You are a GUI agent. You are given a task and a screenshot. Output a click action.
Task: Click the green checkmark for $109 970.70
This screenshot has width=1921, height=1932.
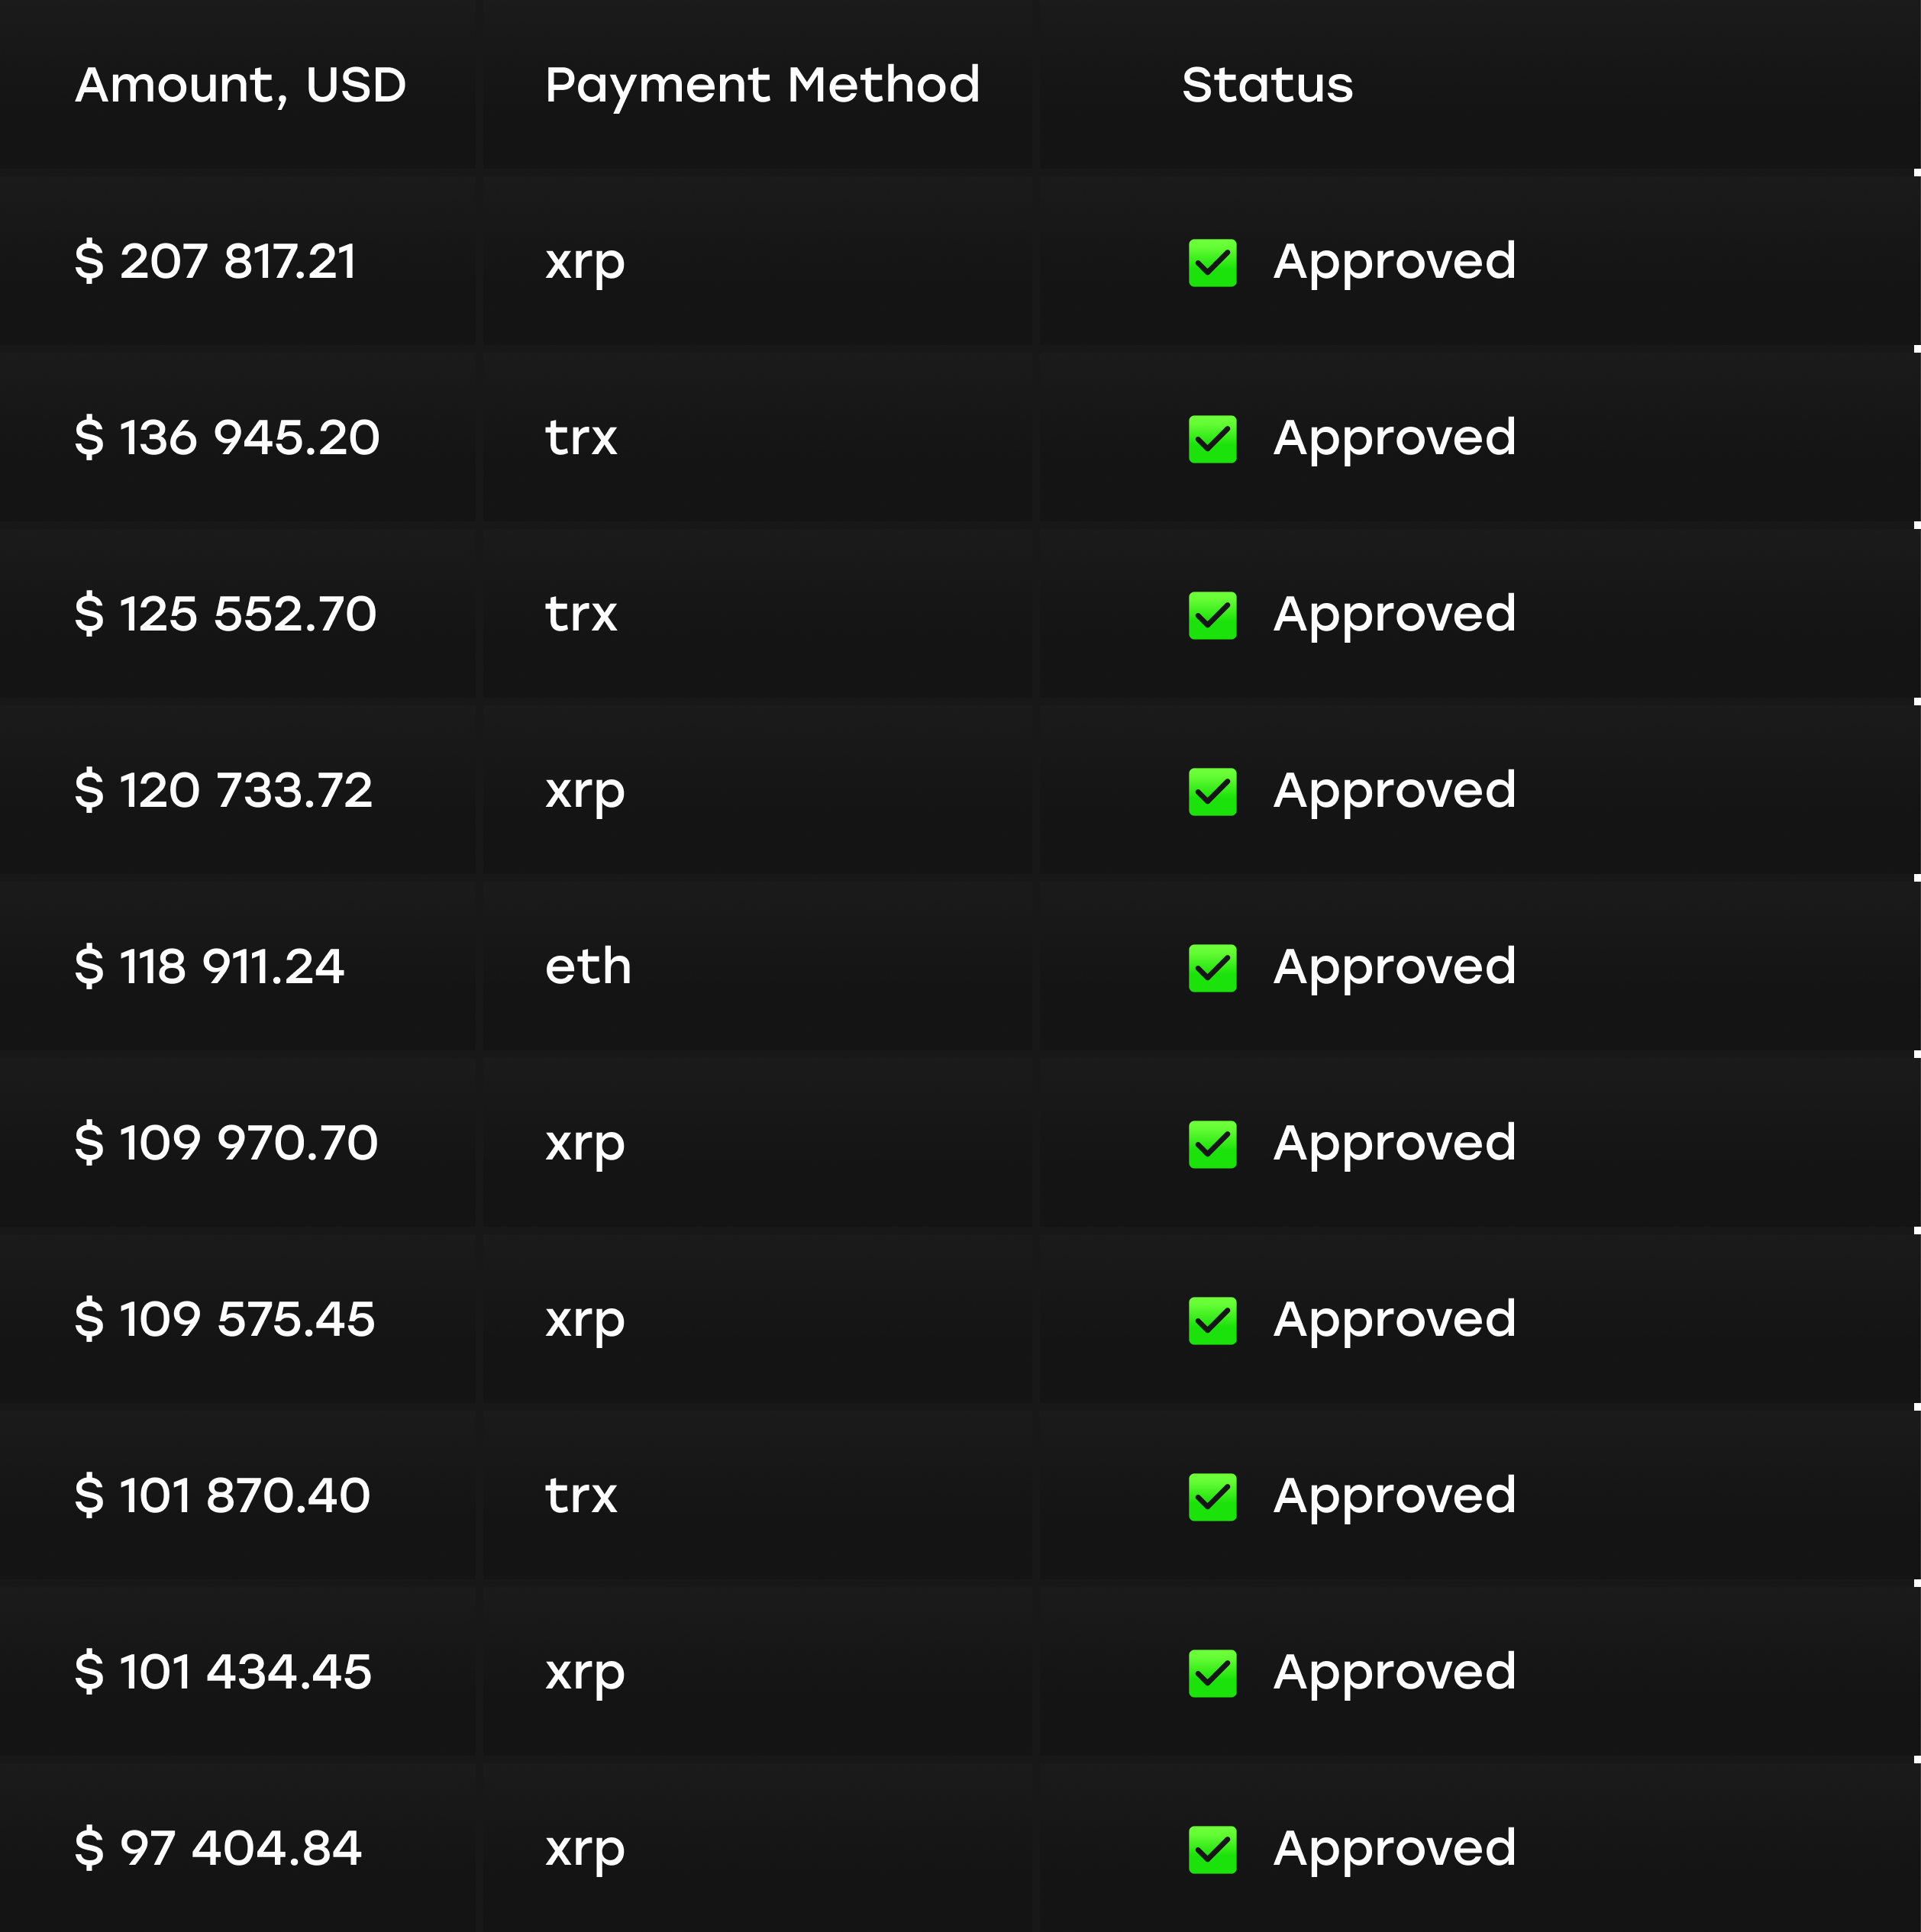(1212, 1144)
